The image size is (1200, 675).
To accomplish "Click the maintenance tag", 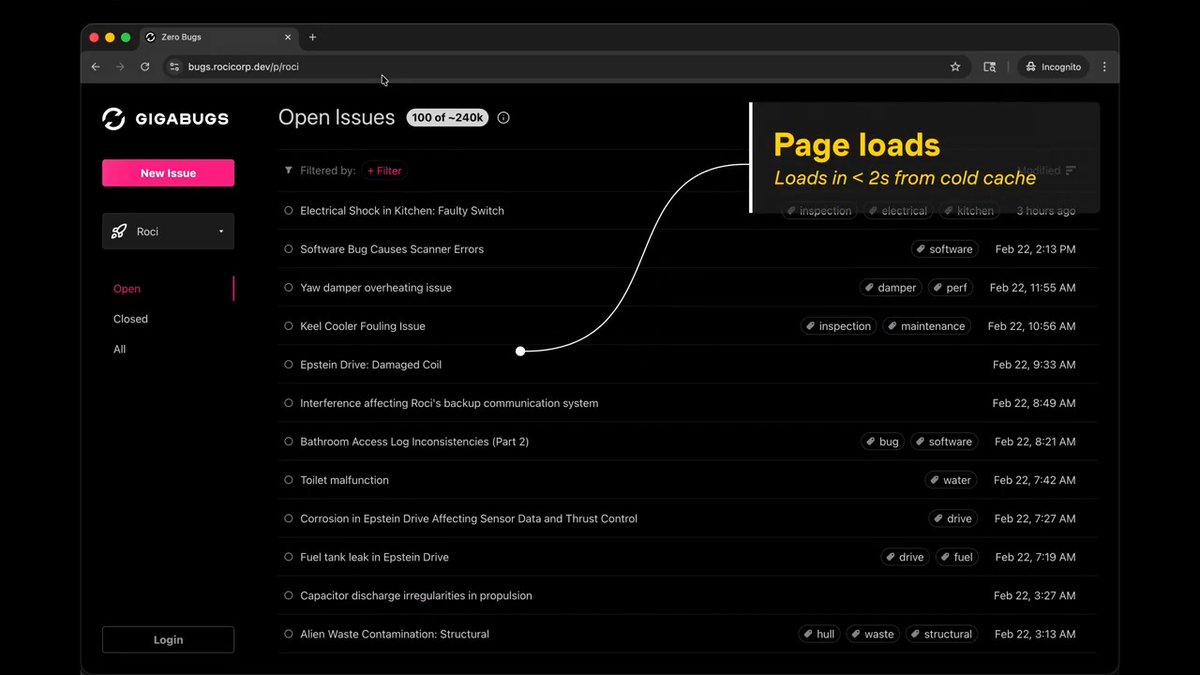I will tap(927, 326).
